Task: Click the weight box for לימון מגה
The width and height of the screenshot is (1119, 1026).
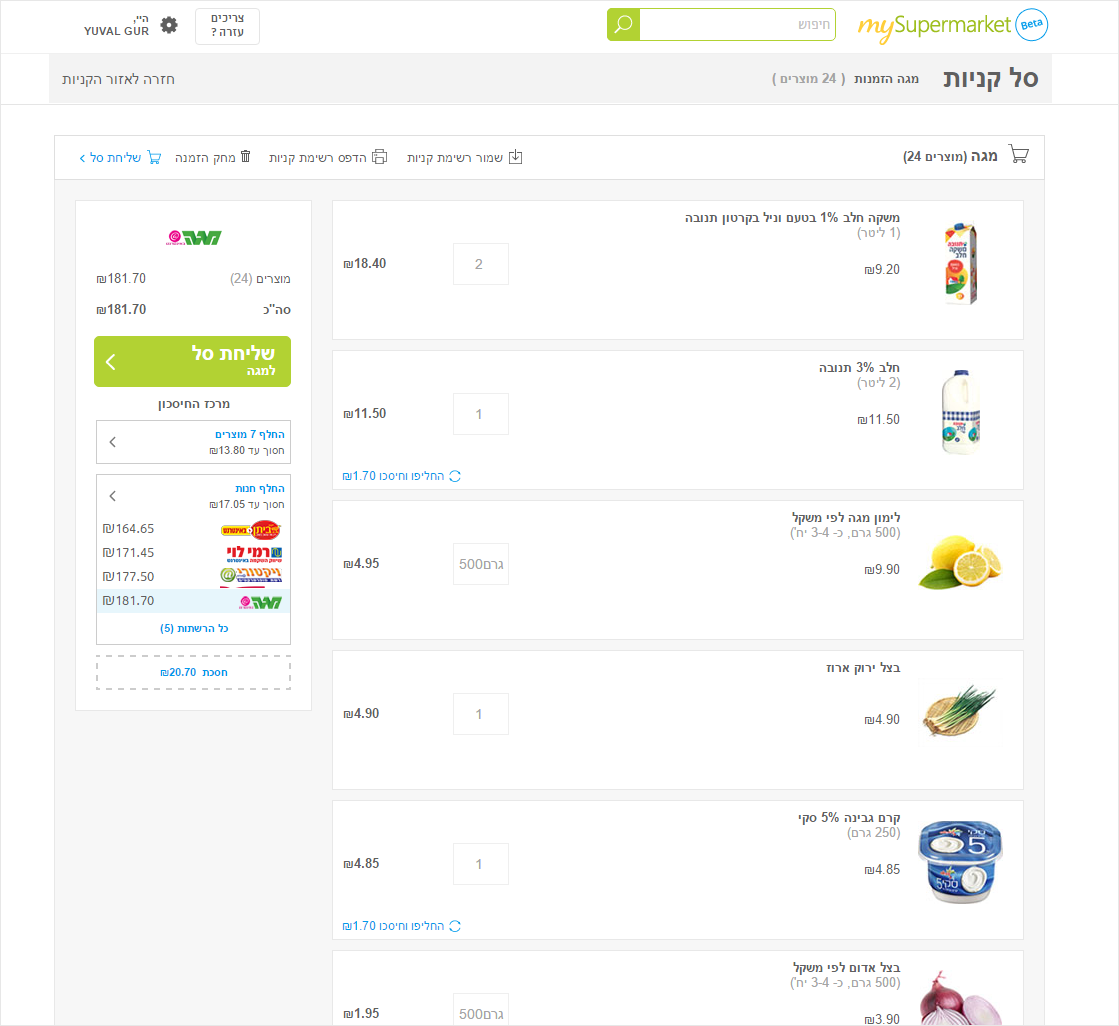Action: [481, 564]
